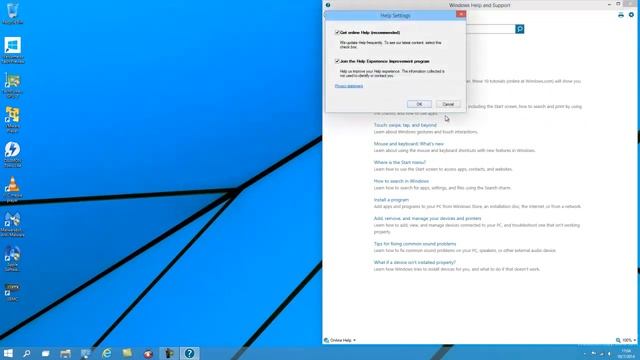640x360 pixels.
Task: Open 'How to search in Windows' topic
Action: point(401,181)
